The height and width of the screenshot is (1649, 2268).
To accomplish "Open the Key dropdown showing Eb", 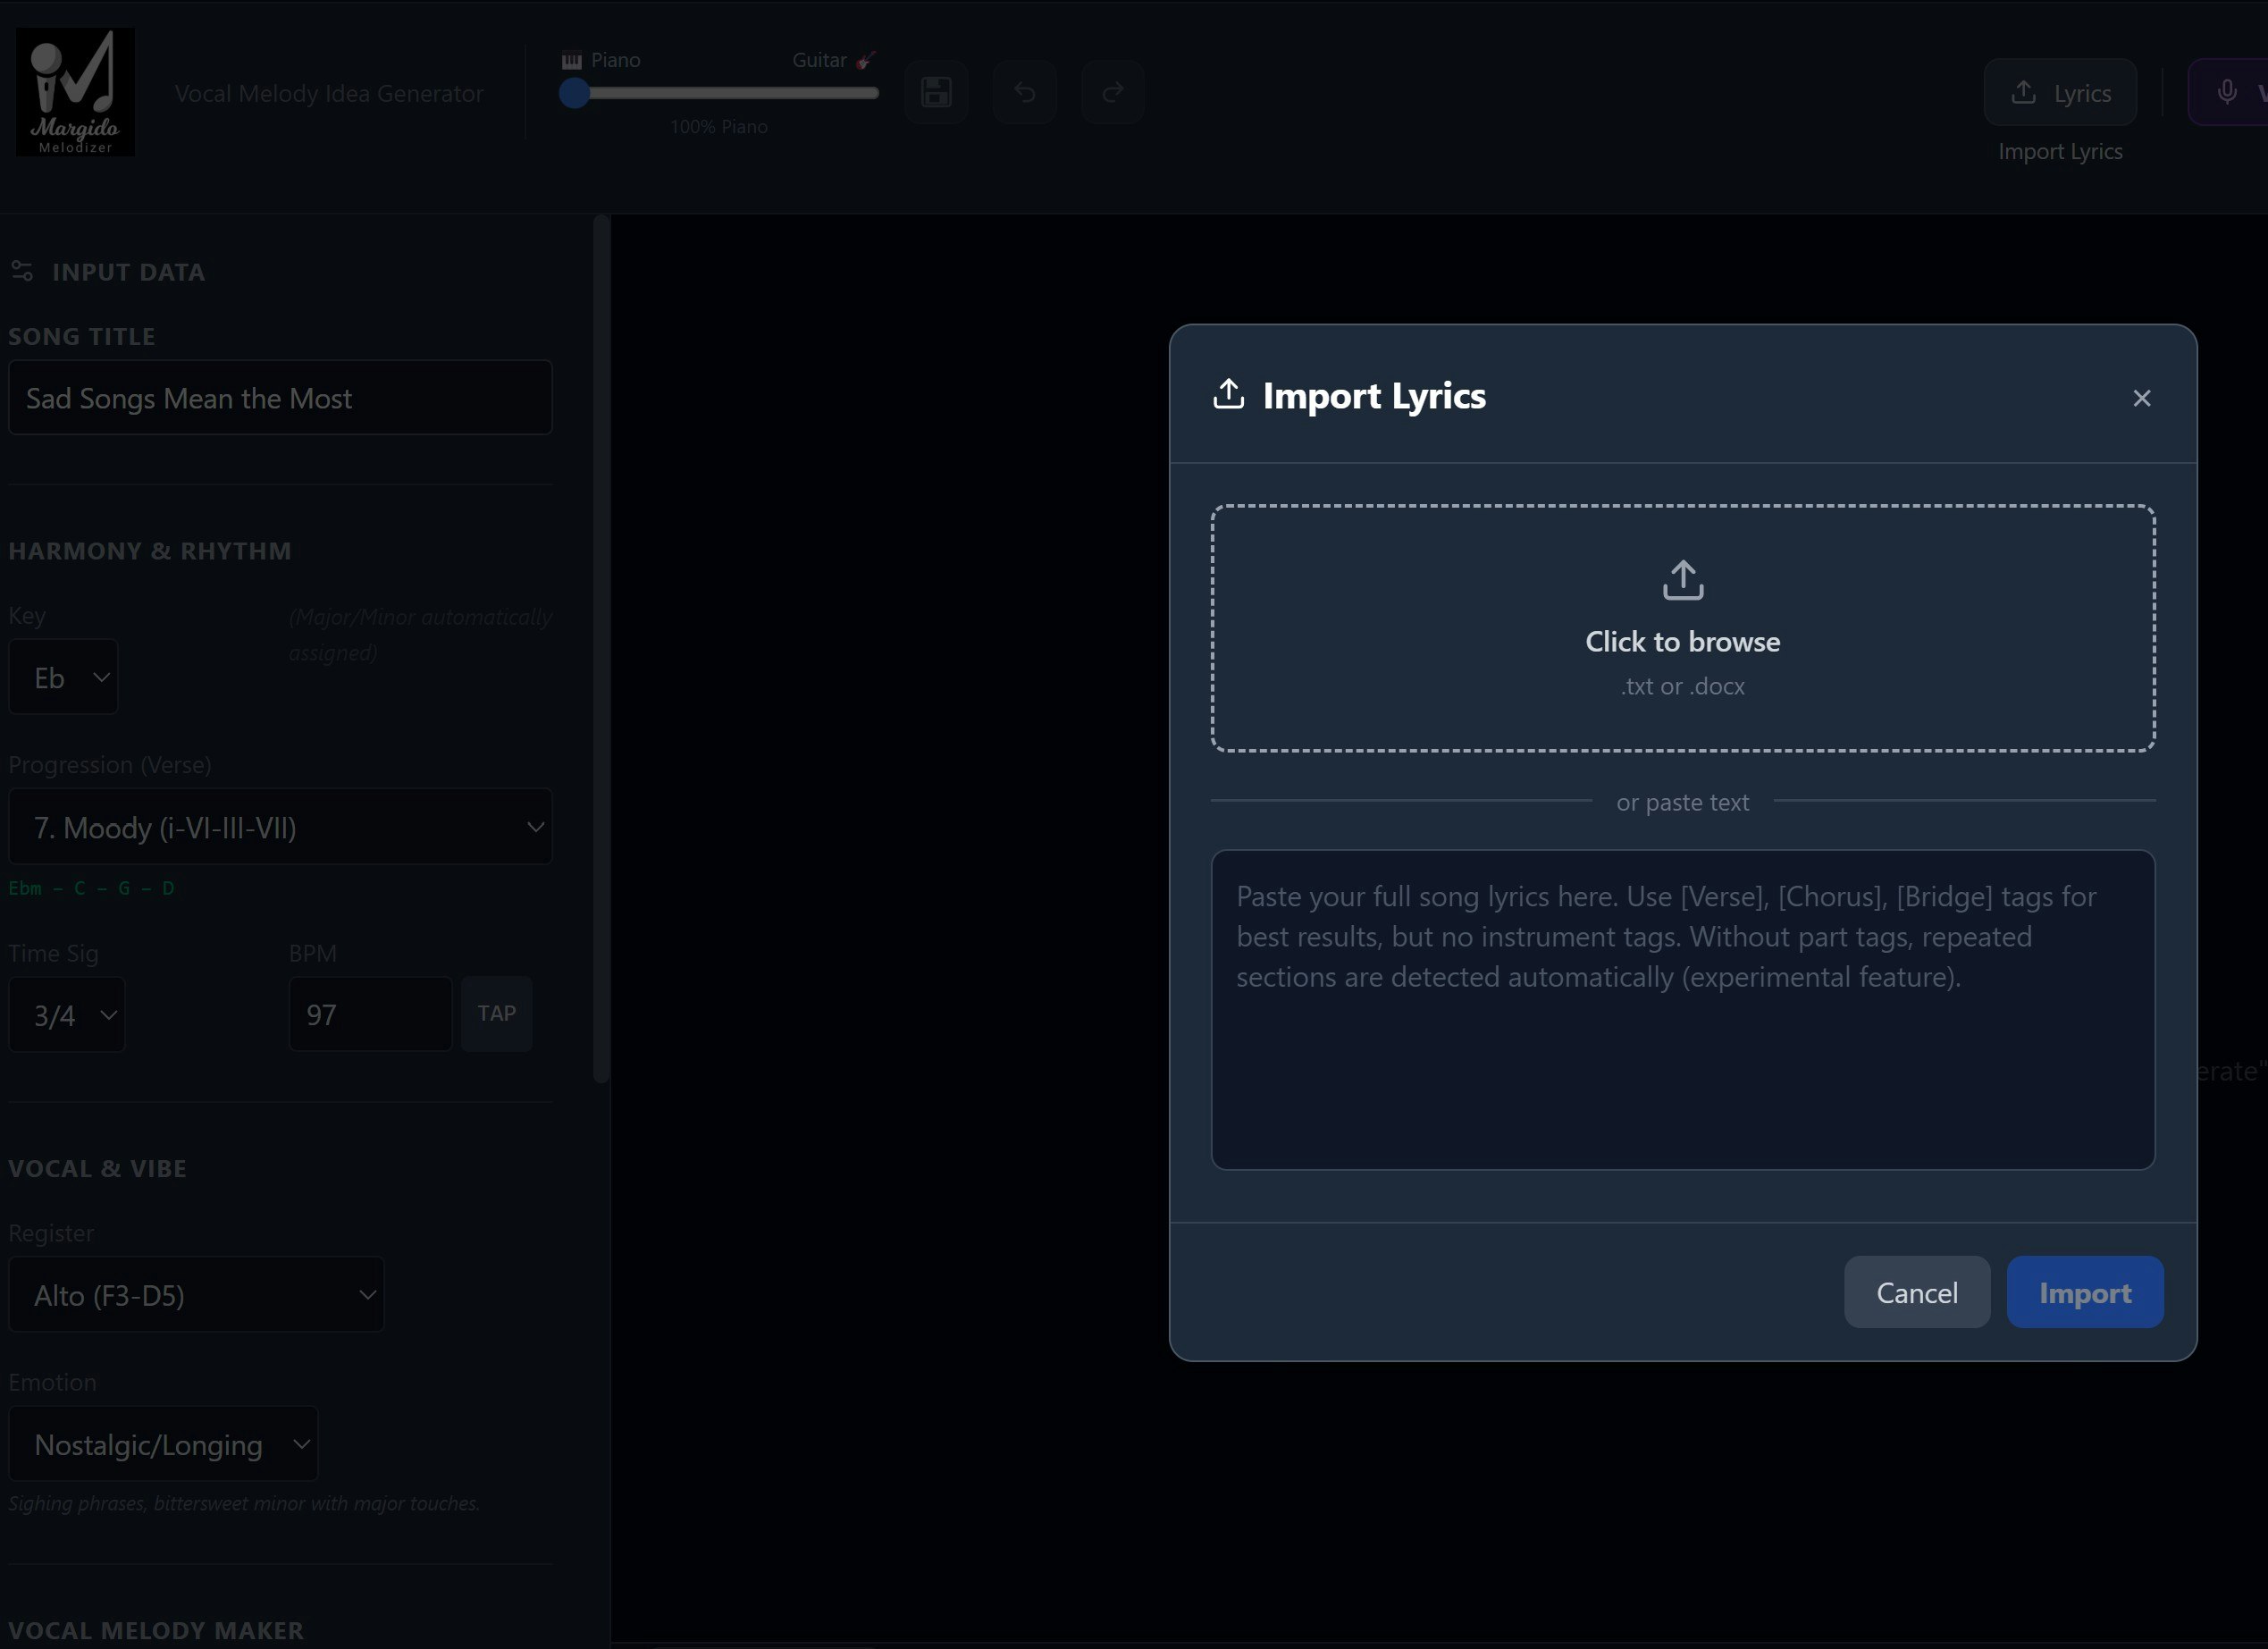I will click(64, 677).
